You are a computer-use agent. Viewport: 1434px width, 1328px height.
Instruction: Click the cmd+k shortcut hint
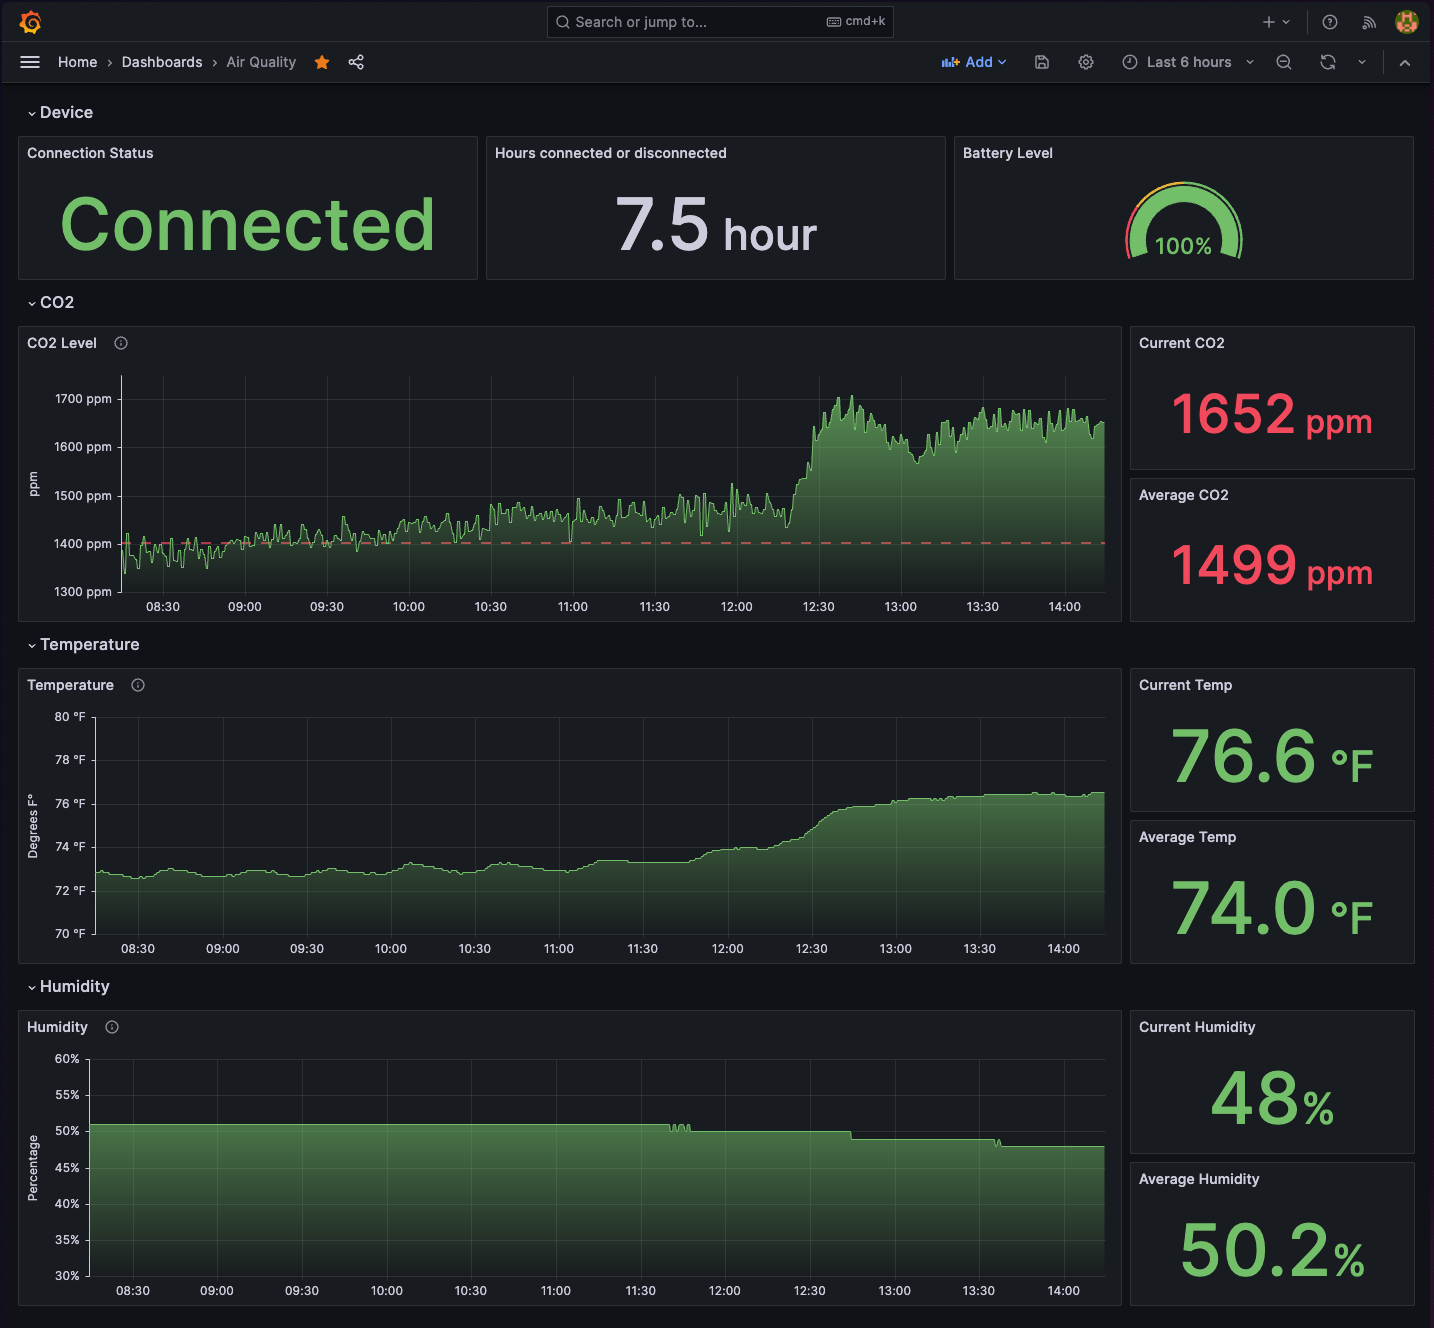[856, 22]
